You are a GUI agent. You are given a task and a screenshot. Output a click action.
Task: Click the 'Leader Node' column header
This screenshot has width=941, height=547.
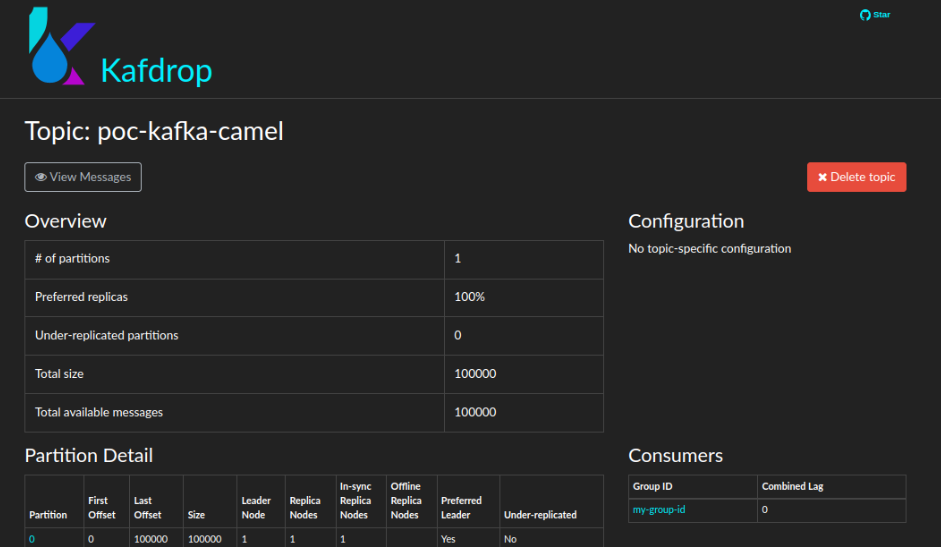point(256,508)
